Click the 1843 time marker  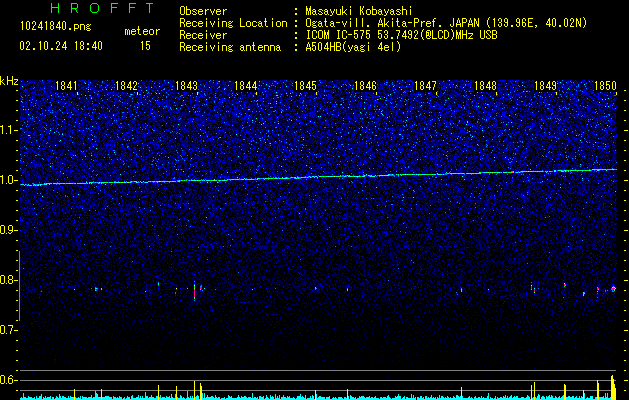coord(186,86)
